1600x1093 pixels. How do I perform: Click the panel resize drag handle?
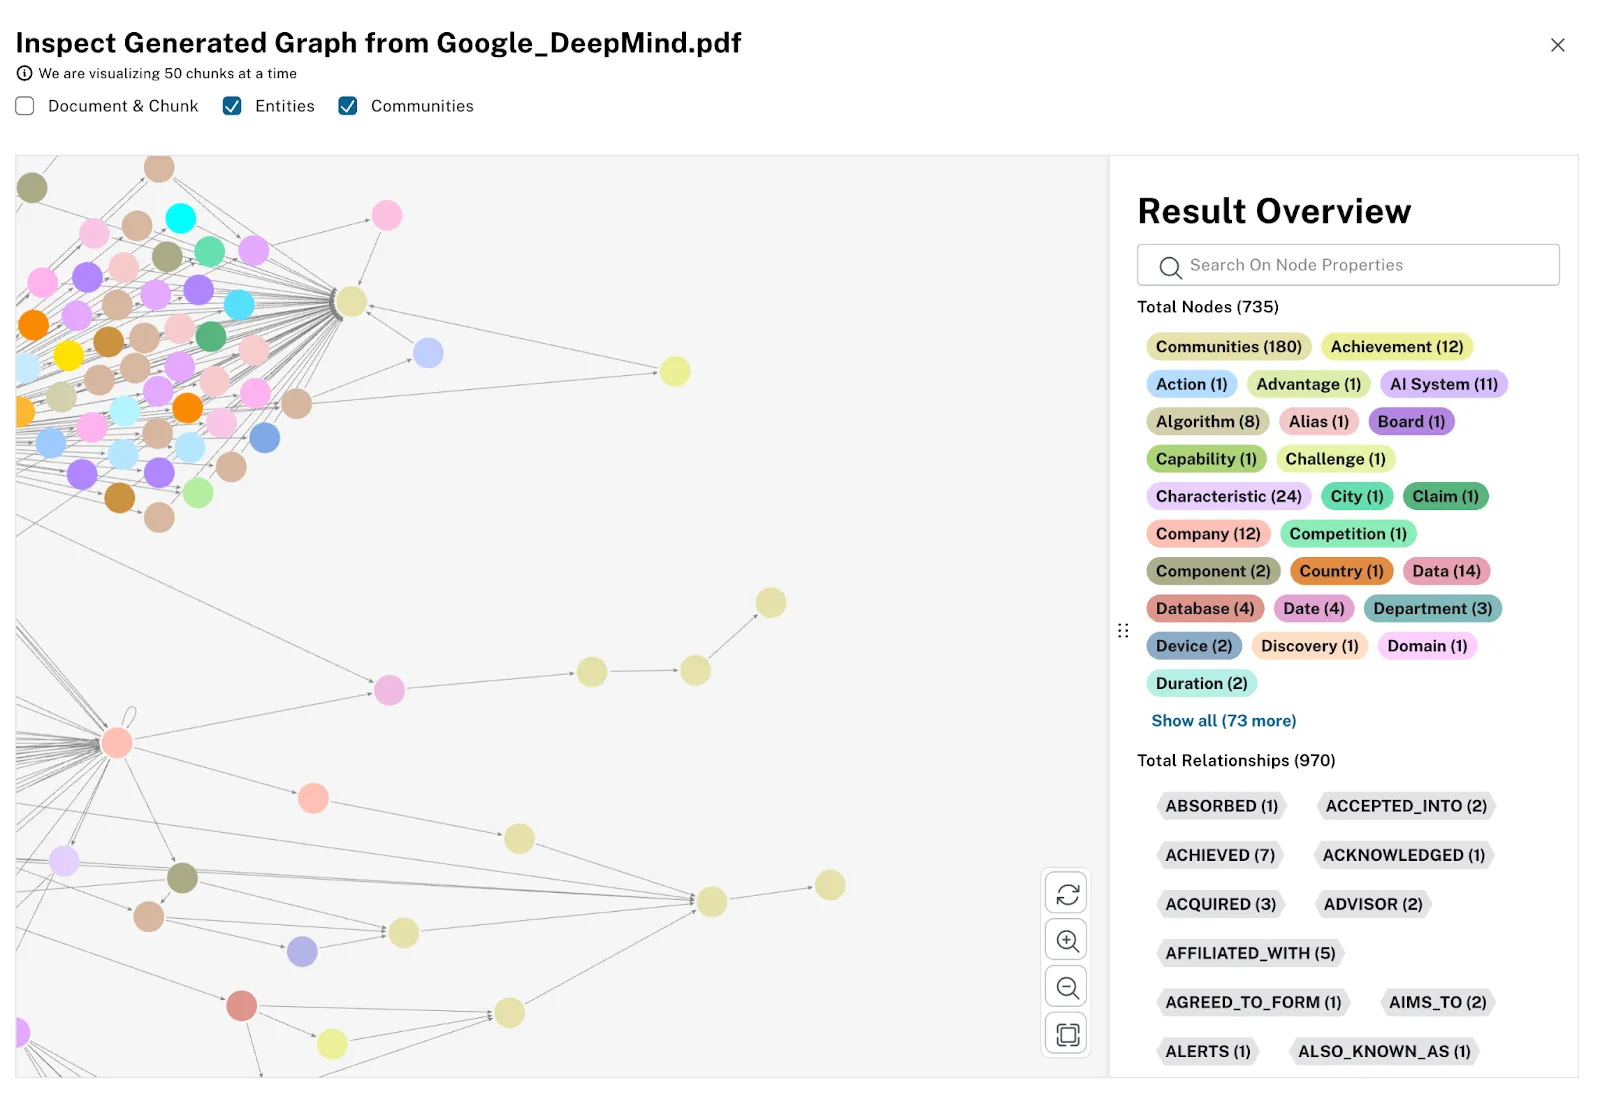point(1123,630)
